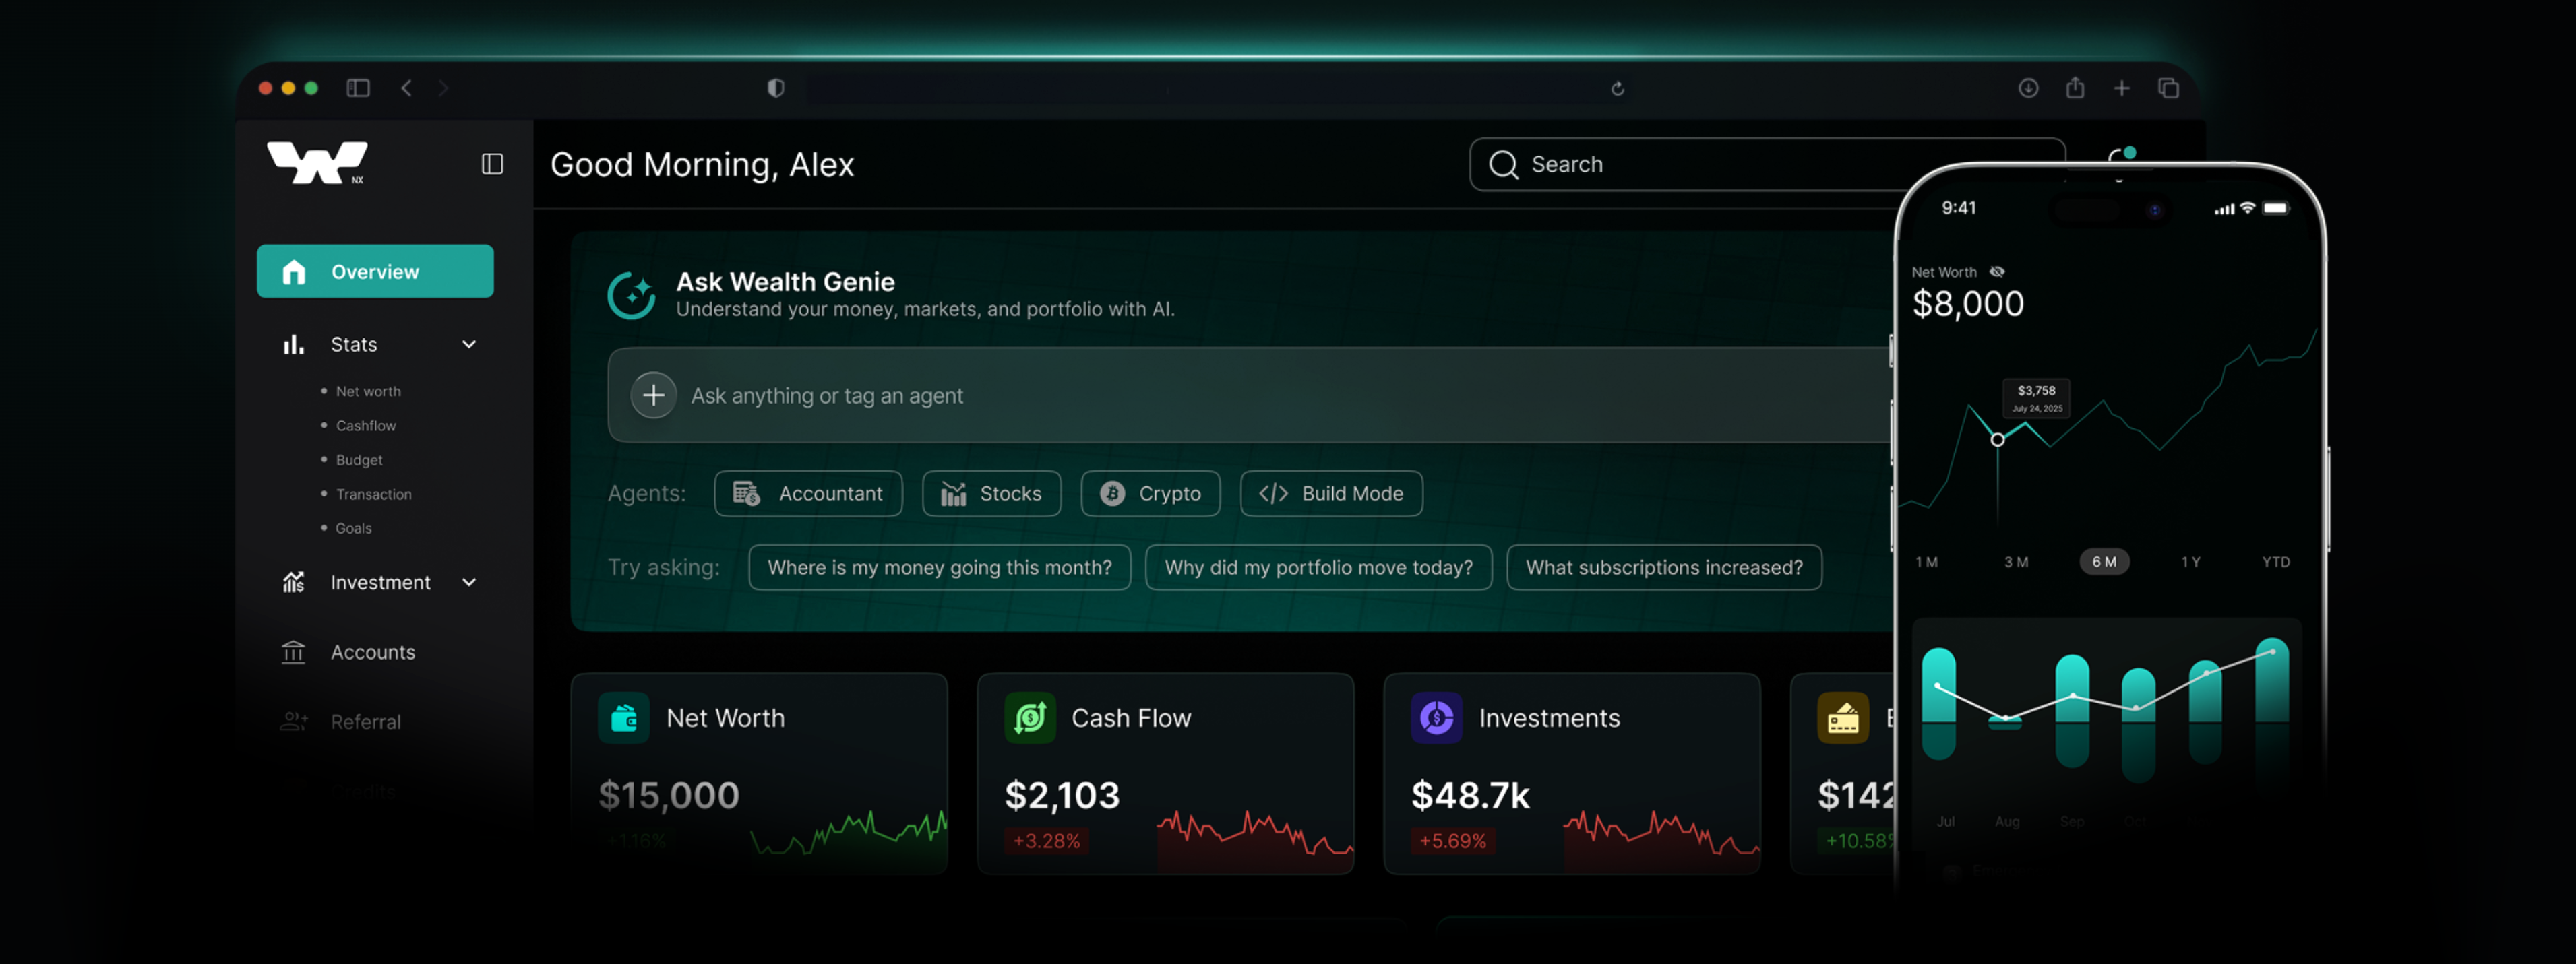Select 1 M range on phone chart

click(x=1926, y=562)
